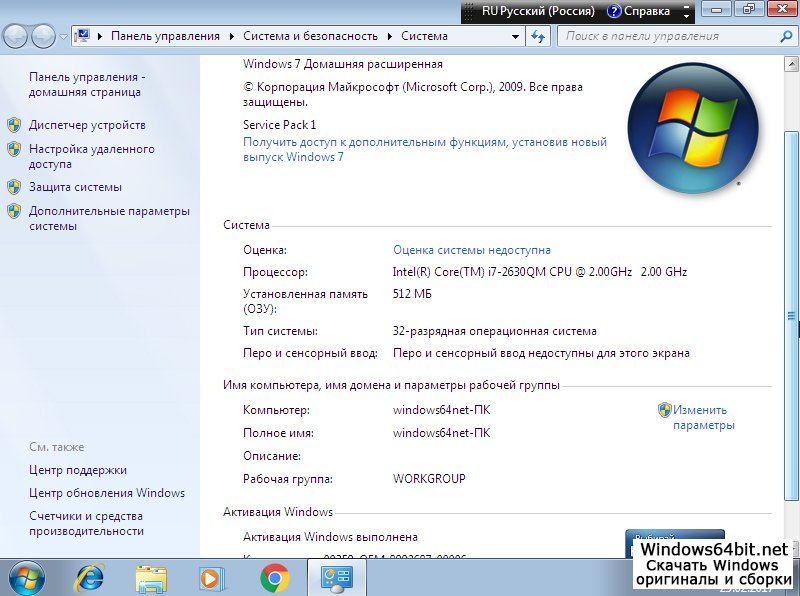The image size is (800, 596).
Task: Click the Изменить параметры link
Action: (x=702, y=417)
